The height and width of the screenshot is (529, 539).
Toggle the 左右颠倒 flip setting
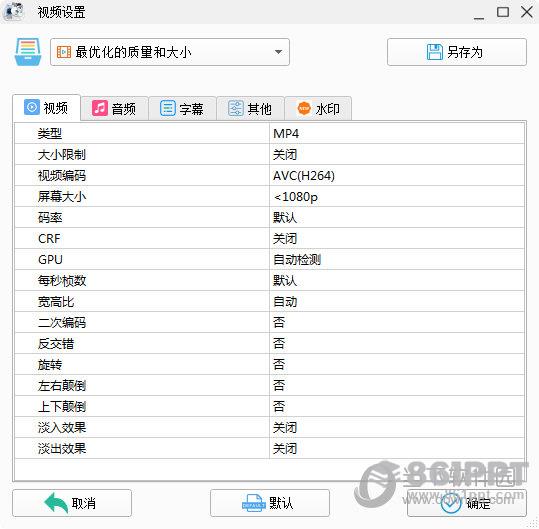coord(397,385)
